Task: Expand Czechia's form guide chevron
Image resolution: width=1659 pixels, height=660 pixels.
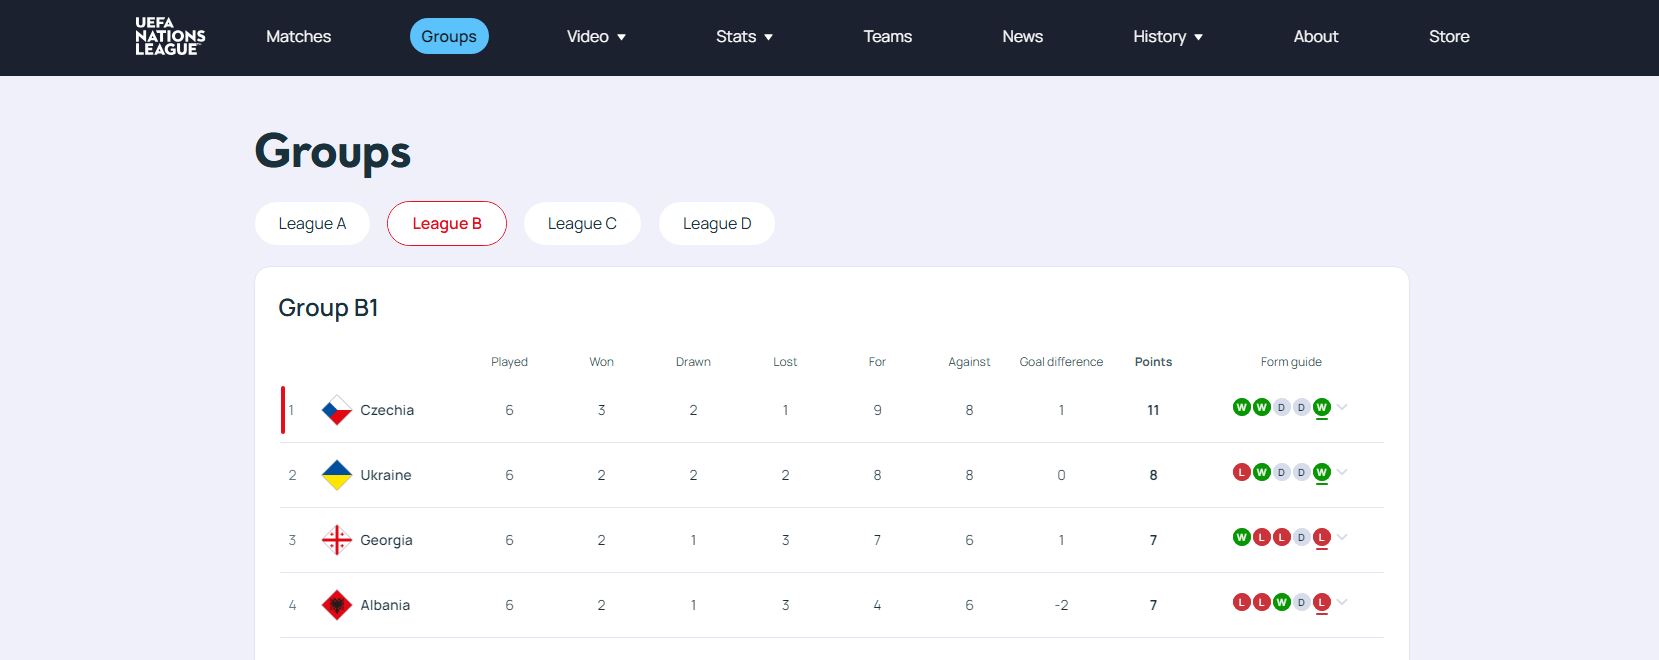Action: 1342,407
